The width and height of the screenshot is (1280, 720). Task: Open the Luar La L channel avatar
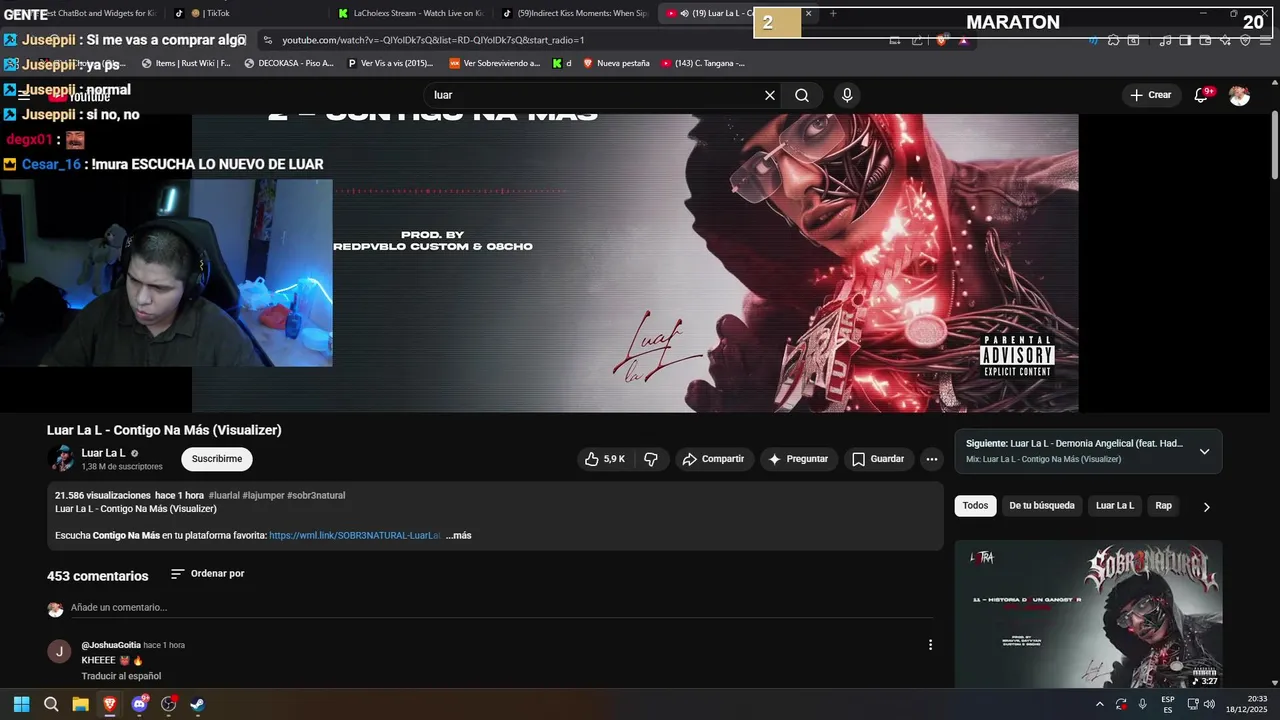62,459
